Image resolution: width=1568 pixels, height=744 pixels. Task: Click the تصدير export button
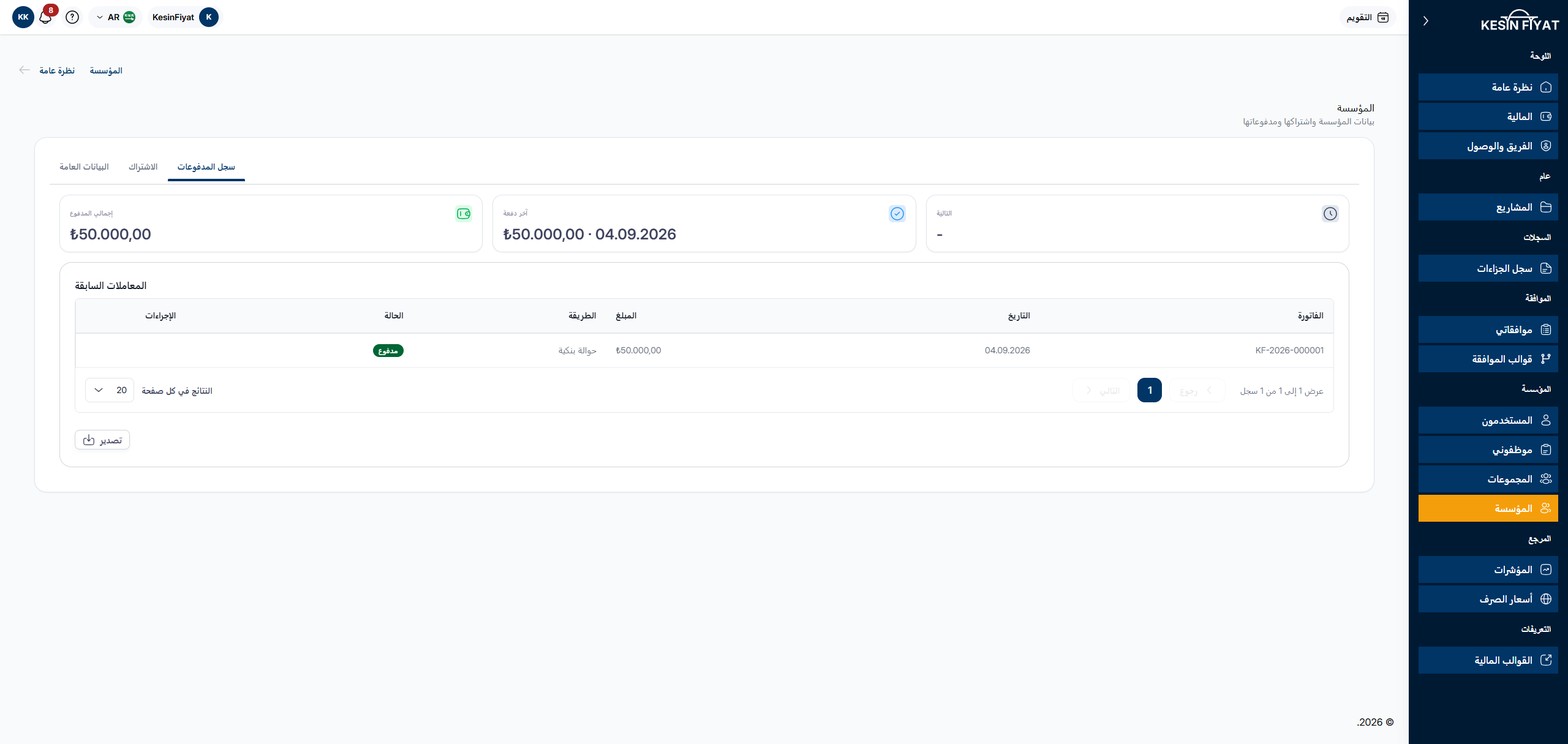[x=102, y=440]
